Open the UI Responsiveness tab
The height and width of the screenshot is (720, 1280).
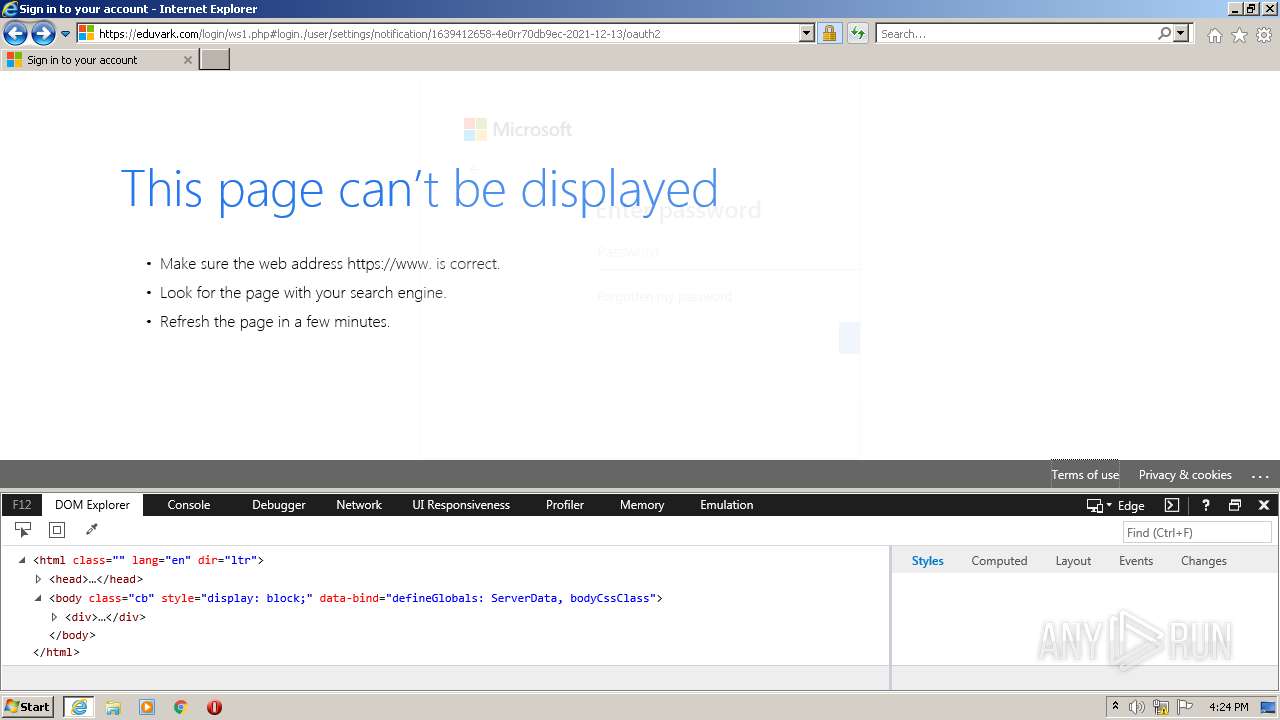pos(461,505)
